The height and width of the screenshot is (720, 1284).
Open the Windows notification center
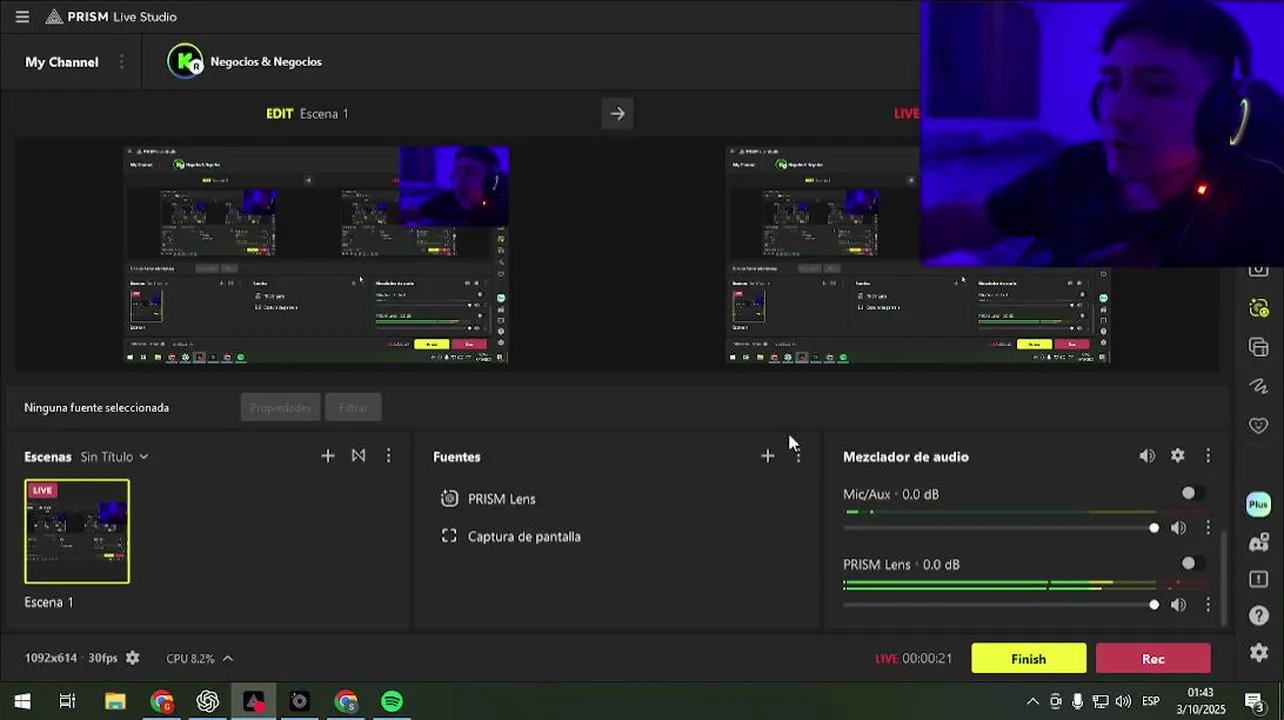pos(1253,702)
